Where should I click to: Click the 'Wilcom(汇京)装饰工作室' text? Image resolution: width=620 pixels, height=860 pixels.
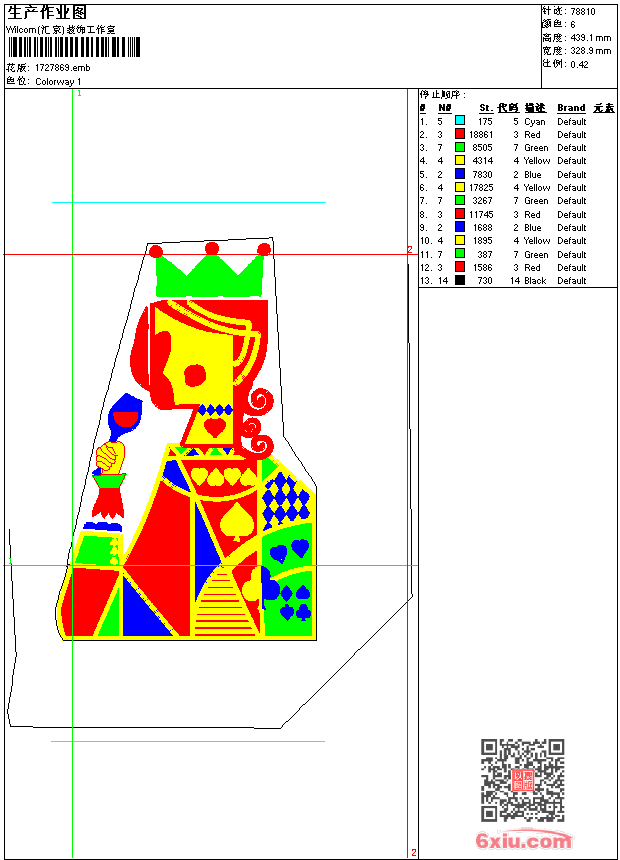[x=61, y=30]
